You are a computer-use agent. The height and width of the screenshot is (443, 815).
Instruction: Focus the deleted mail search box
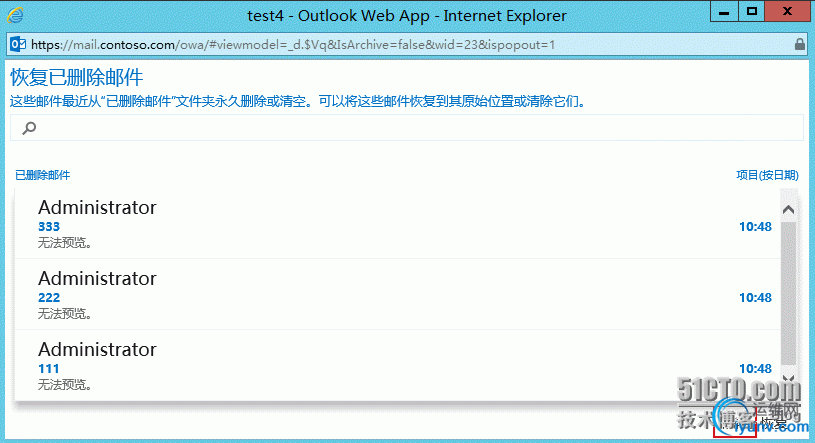[x=407, y=128]
